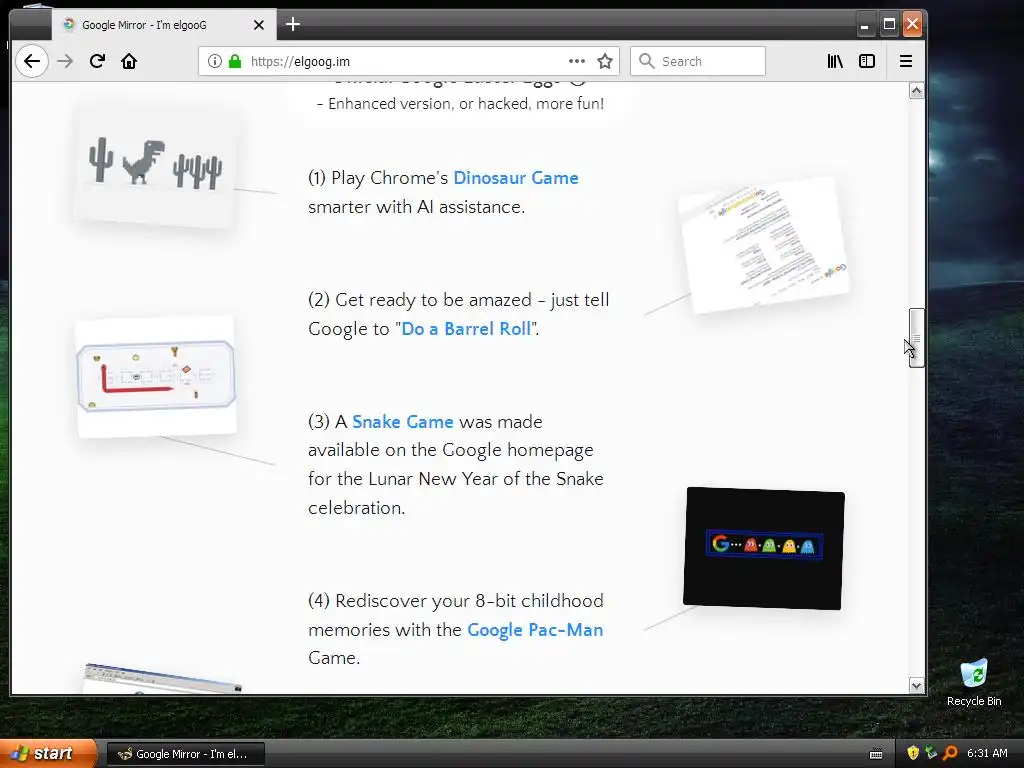Focus the Search box in toolbar

point(697,61)
